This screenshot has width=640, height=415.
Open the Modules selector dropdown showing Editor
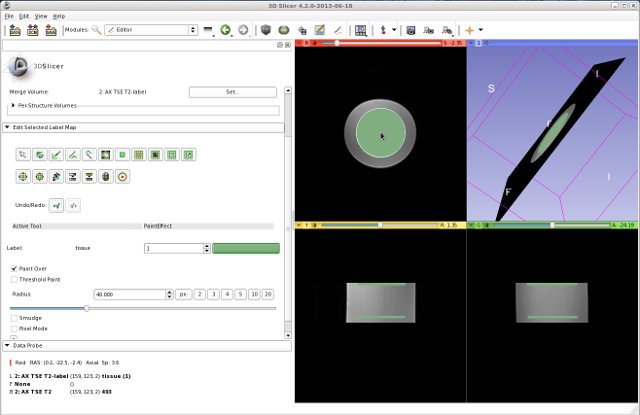[150, 31]
